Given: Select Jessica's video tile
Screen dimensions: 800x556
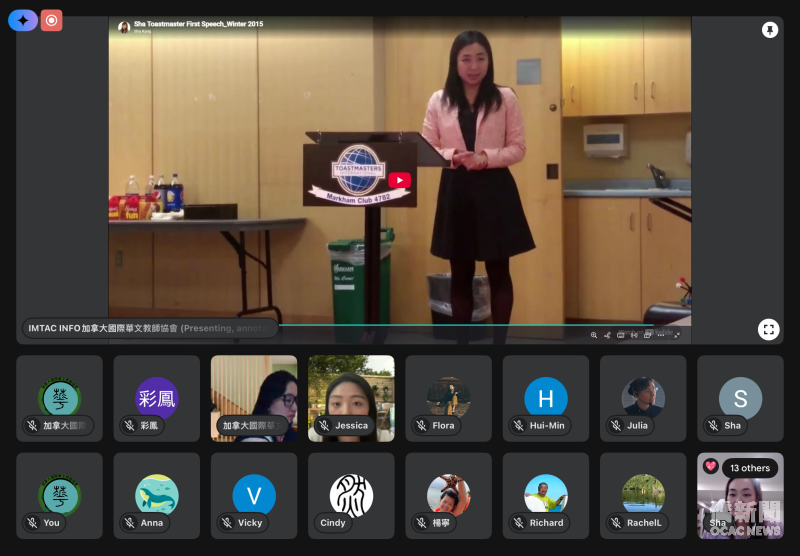Looking at the screenshot, I should click(x=351, y=398).
